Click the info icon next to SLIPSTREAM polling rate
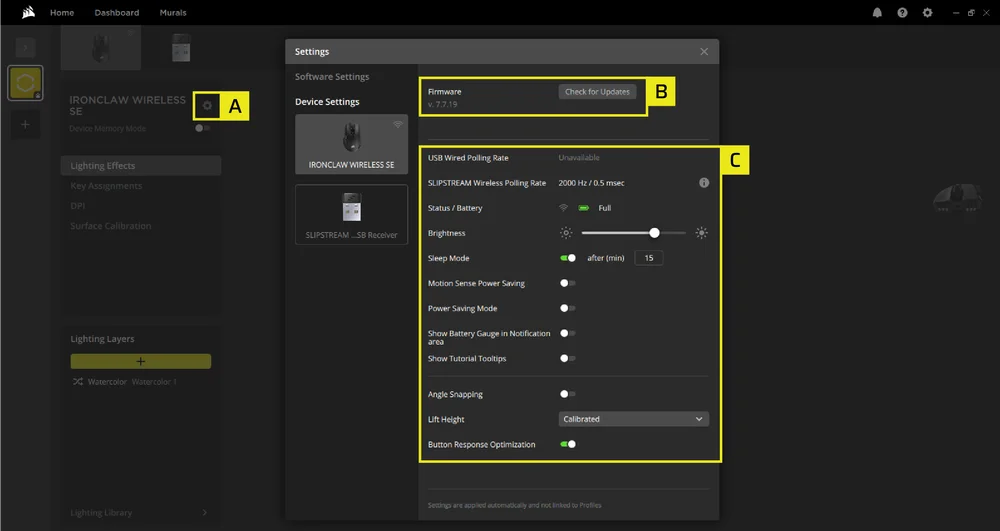This screenshot has height=531, width=1000. pyautogui.click(x=703, y=183)
